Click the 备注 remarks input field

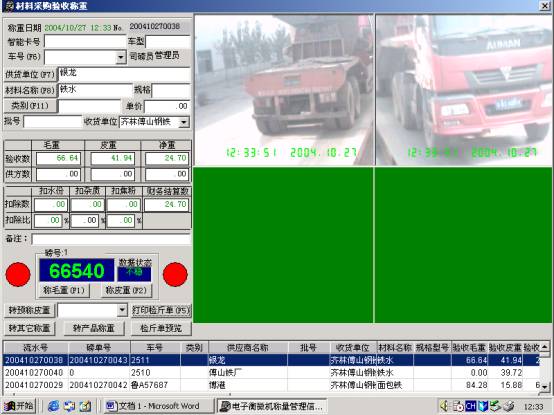111,239
